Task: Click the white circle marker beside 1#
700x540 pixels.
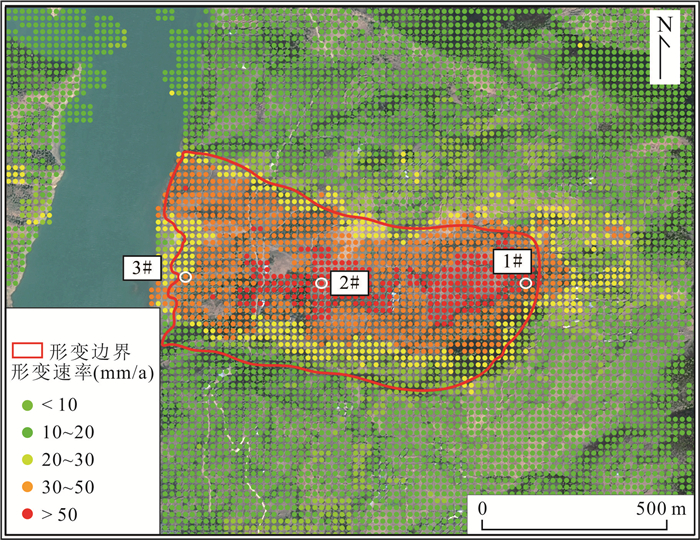Action: [x=526, y=283]
